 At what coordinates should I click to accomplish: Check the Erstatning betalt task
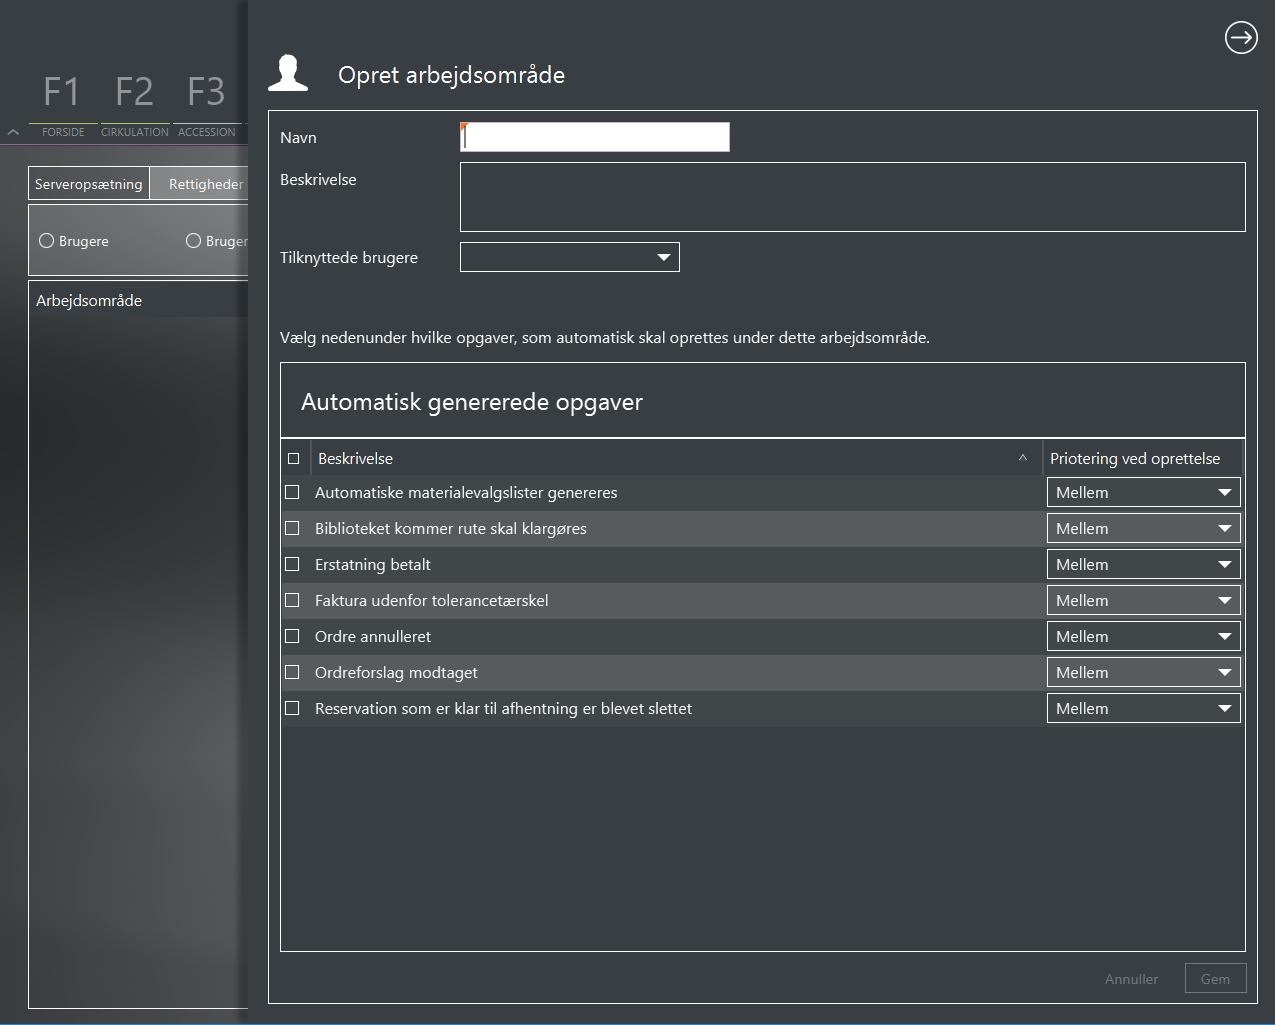292,564
